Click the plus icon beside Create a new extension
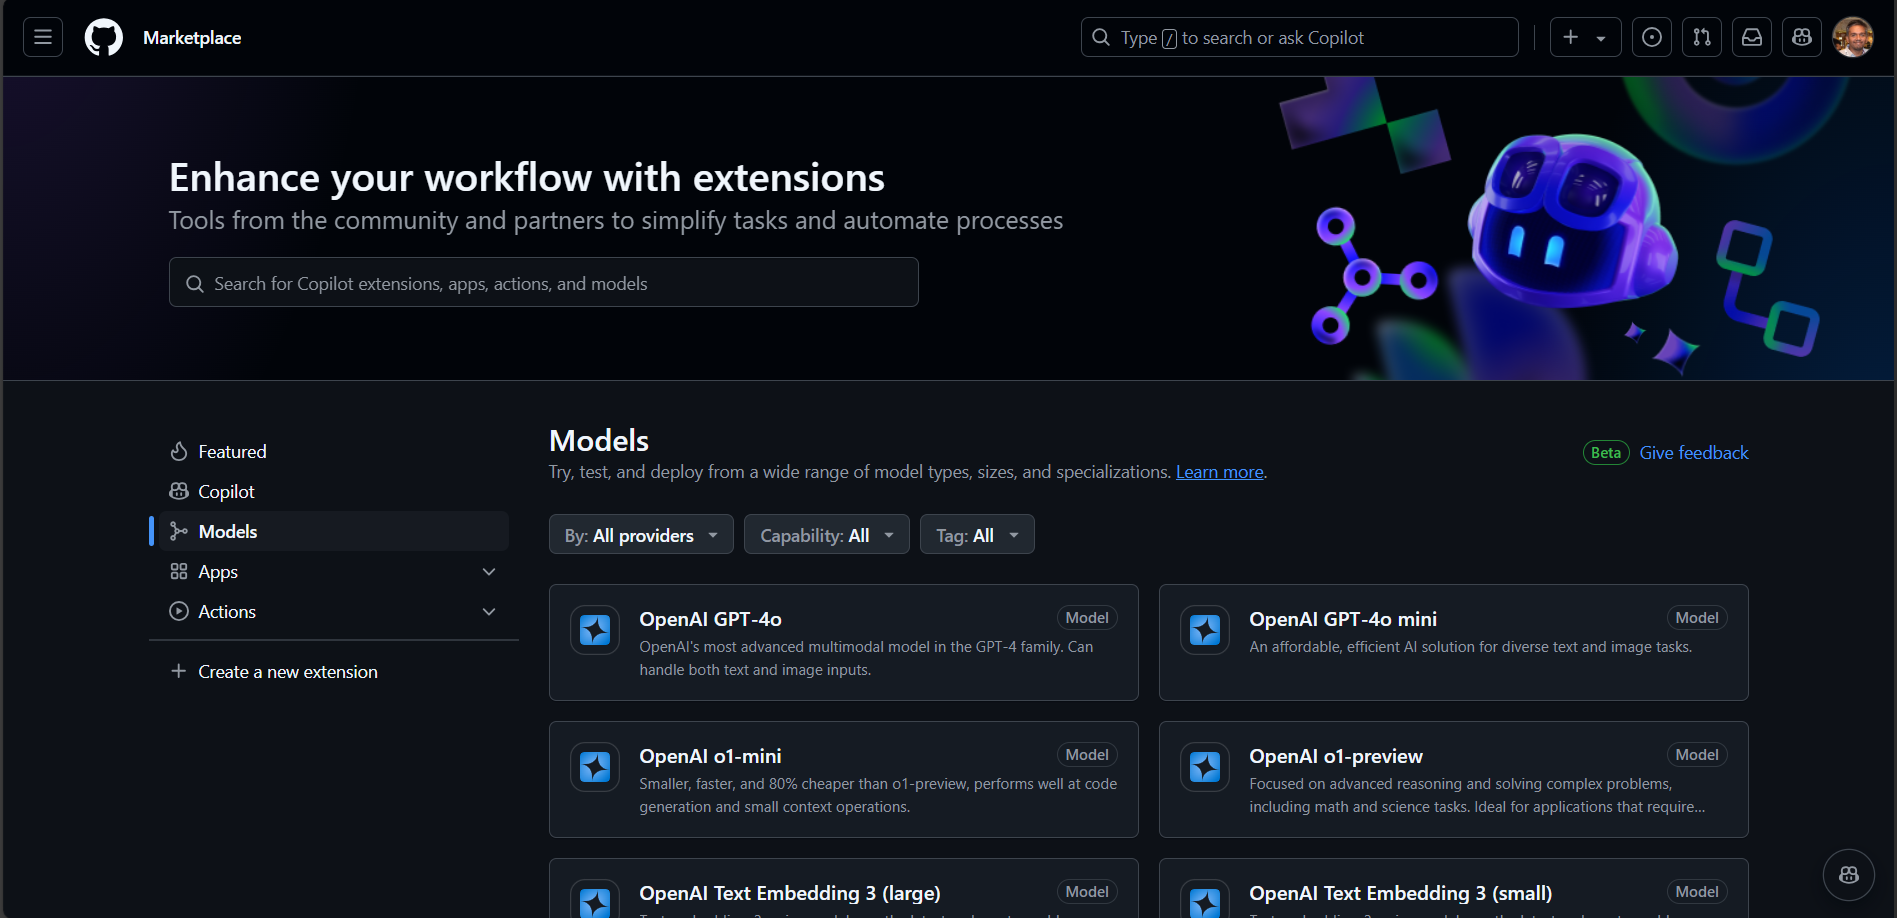 click(179, 671)
